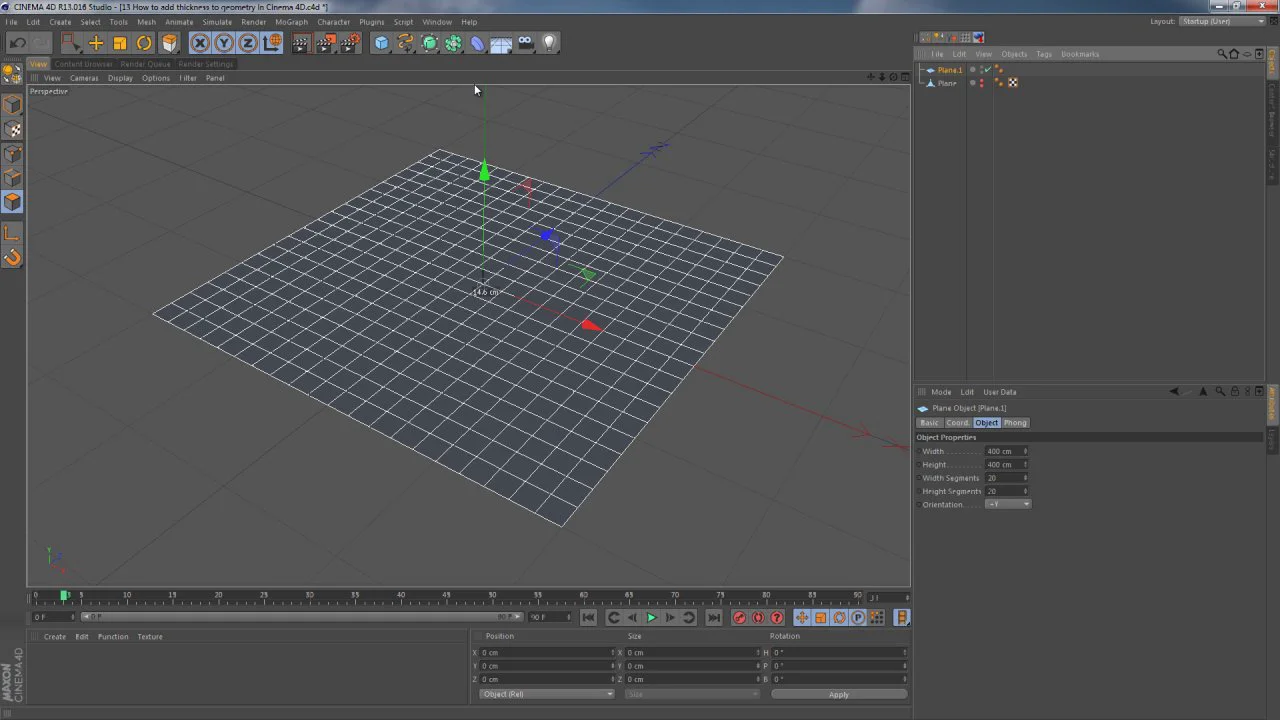Open the Orientation dropdown showing +Y
This screenshot has height=720, width=1280.
[1008, 504]
